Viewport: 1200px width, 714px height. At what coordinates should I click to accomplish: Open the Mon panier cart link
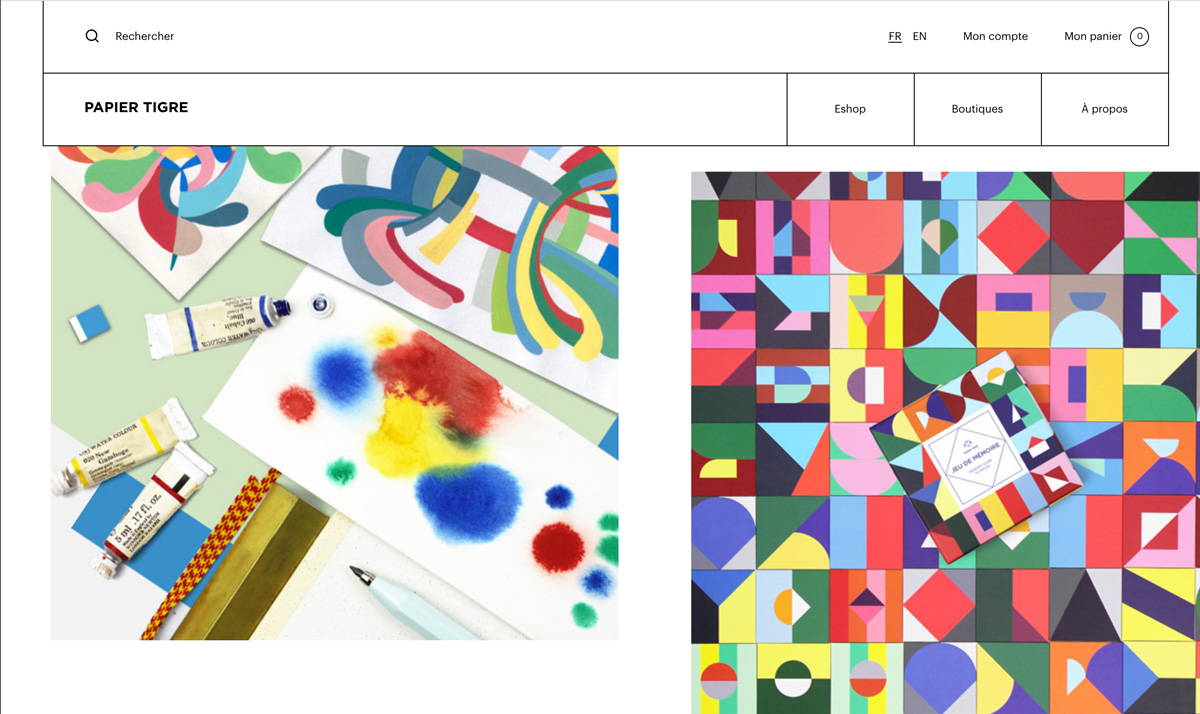[x=1093, y=36]
